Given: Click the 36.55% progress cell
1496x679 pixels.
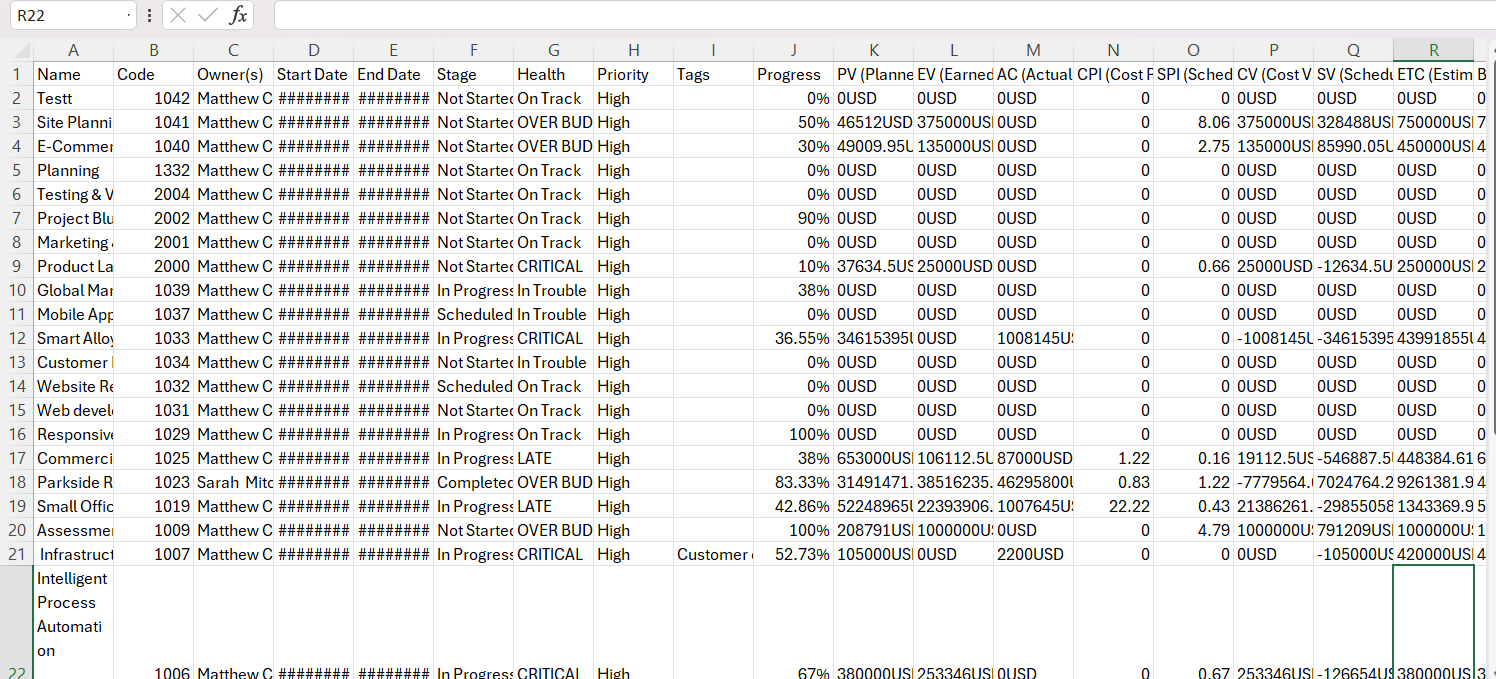Looking at the screenshot, I should pyautogui.click(x=793, y=338).
